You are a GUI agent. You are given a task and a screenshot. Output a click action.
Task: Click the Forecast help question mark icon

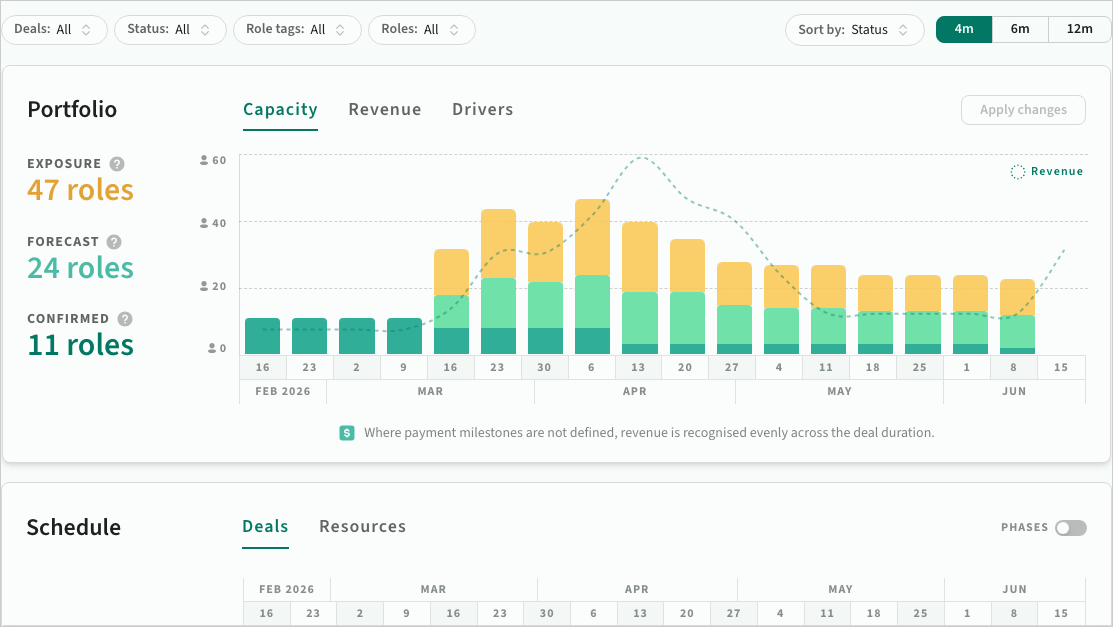pyautogui.click(x=114, y=242)
